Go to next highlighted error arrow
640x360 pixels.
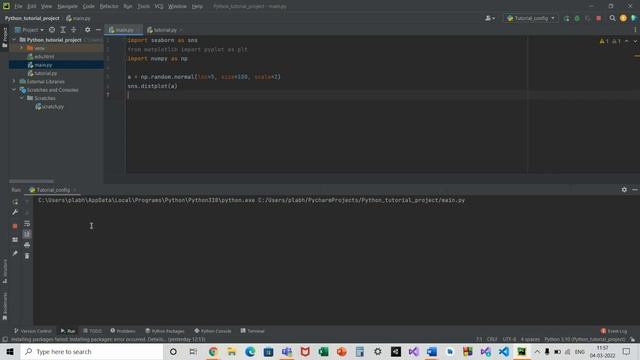click(x=635, y=41)
